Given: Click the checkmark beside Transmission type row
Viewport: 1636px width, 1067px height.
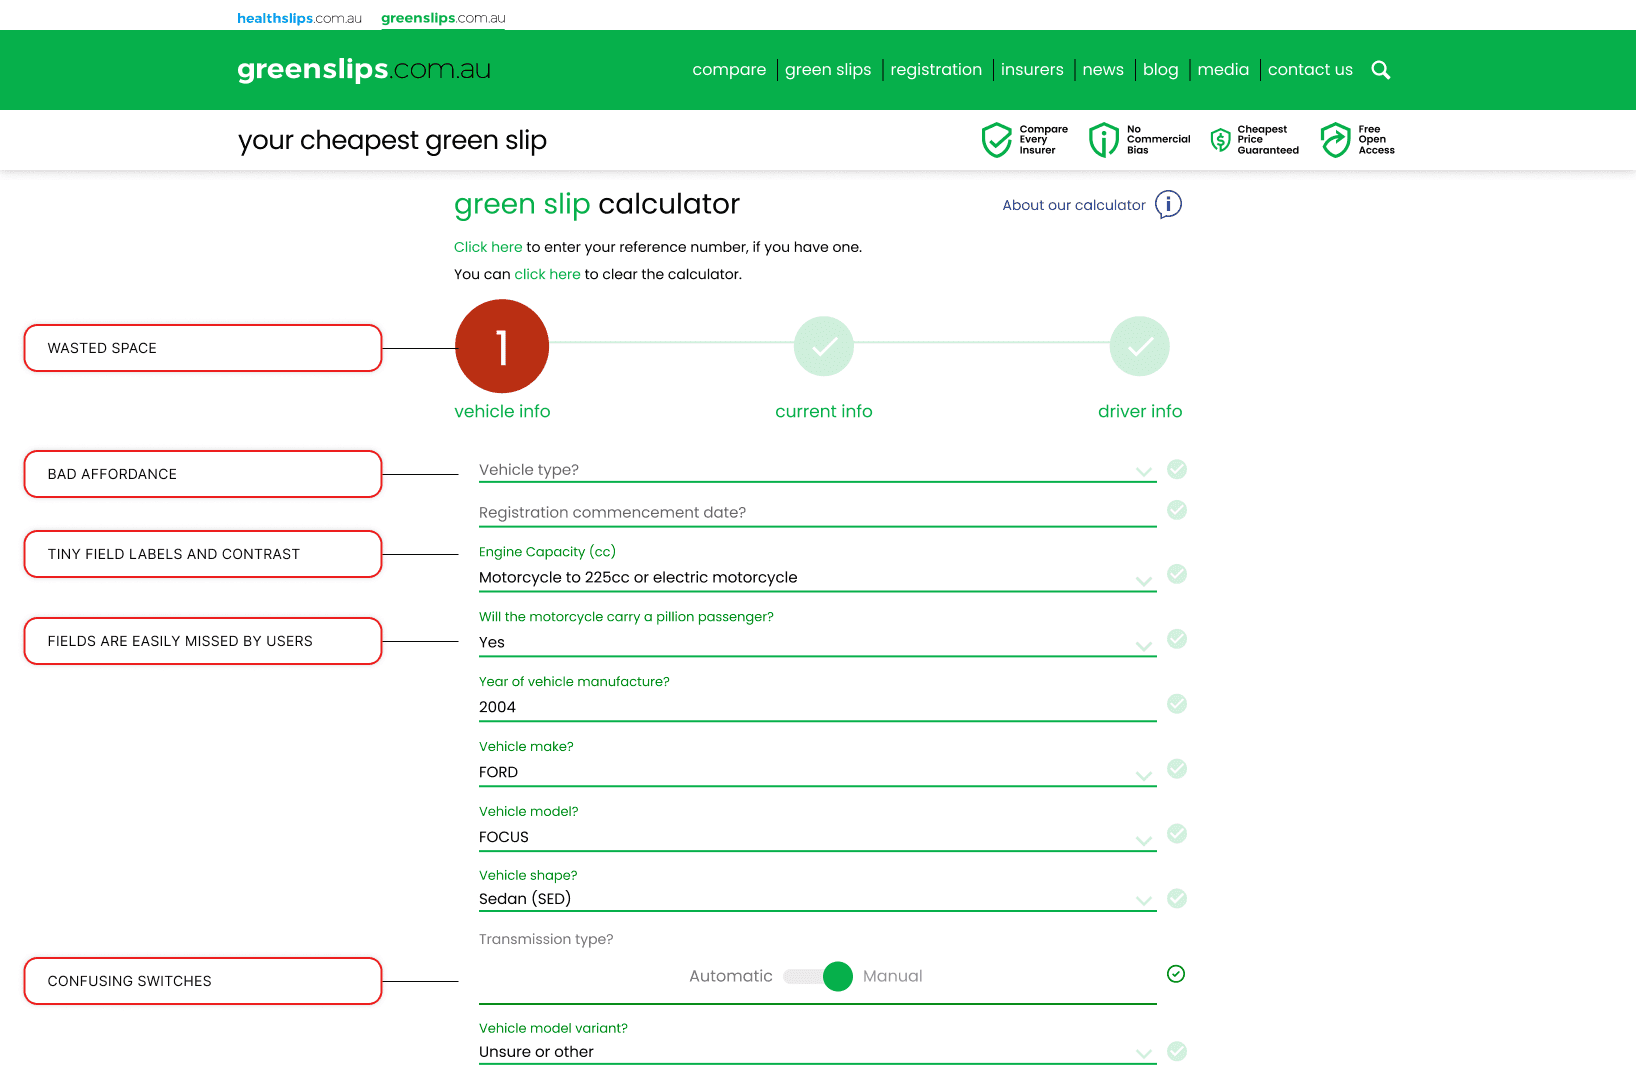Looking at the screenshot, I should click(1176, 974).
